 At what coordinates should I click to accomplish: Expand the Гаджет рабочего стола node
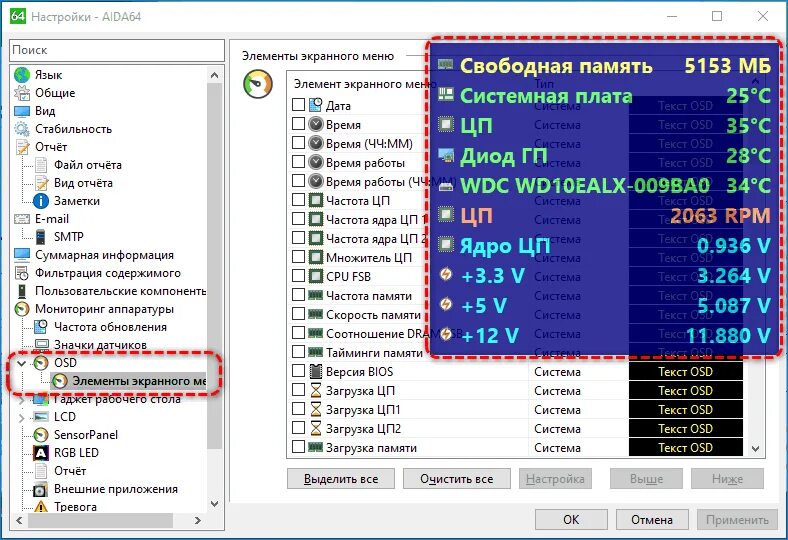[22, 400]
